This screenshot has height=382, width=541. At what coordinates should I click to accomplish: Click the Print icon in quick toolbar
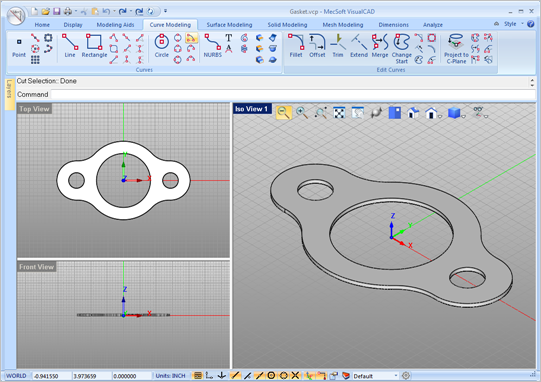click(x=68, y=11)
